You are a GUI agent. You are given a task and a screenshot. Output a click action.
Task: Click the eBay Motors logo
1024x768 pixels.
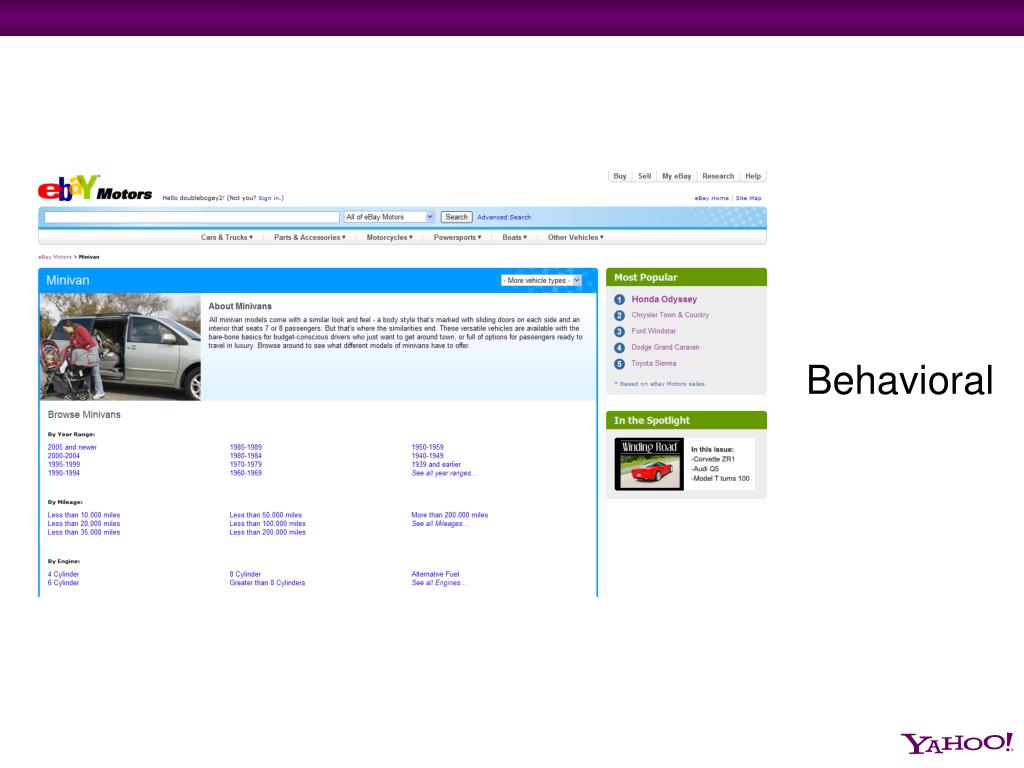pos(95,189)
